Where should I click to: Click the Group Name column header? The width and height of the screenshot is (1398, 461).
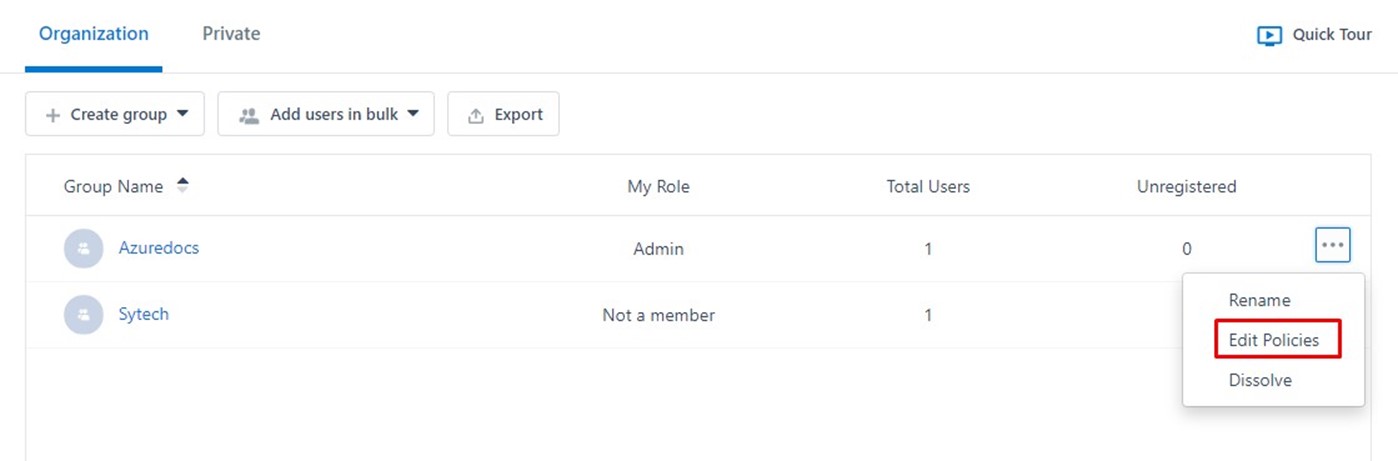tap(113, 186)
